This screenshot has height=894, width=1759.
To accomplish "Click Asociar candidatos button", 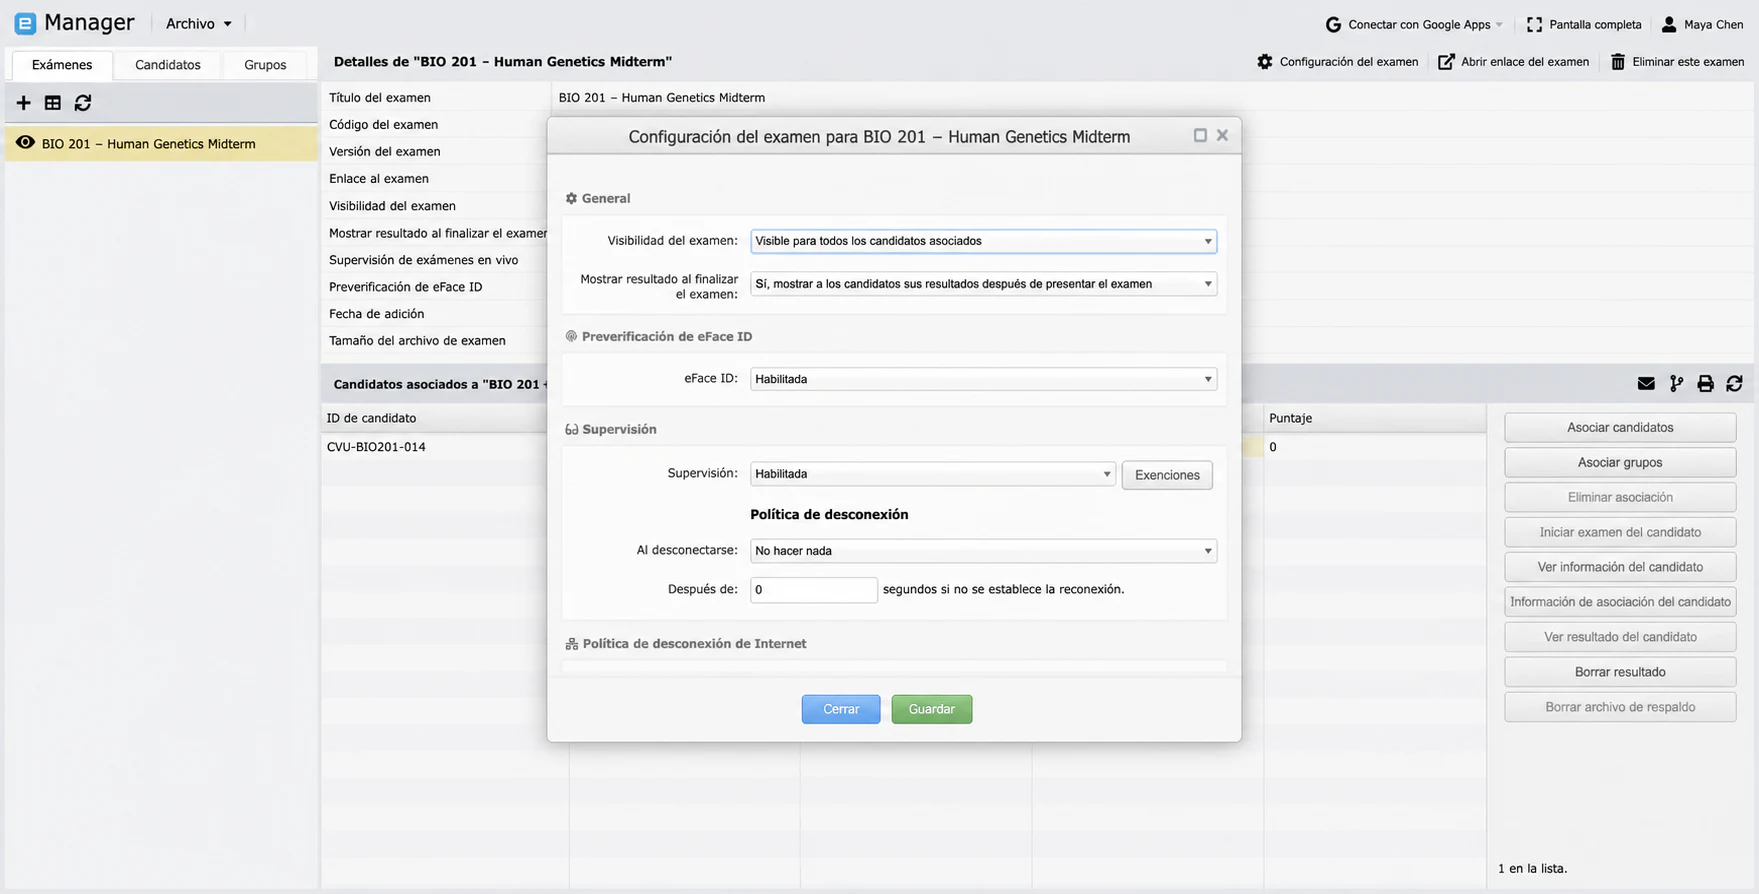I will (x=1620, y=427).
